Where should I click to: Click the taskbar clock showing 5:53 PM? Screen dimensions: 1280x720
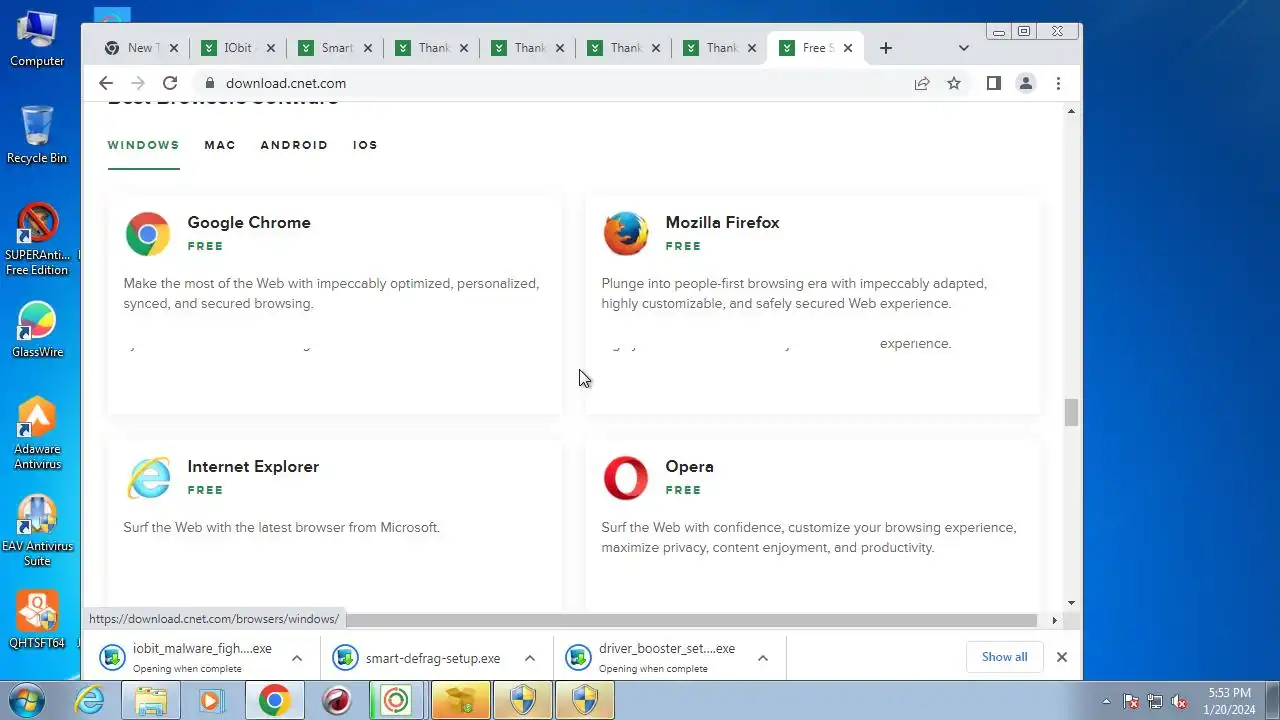(1229, 701)
